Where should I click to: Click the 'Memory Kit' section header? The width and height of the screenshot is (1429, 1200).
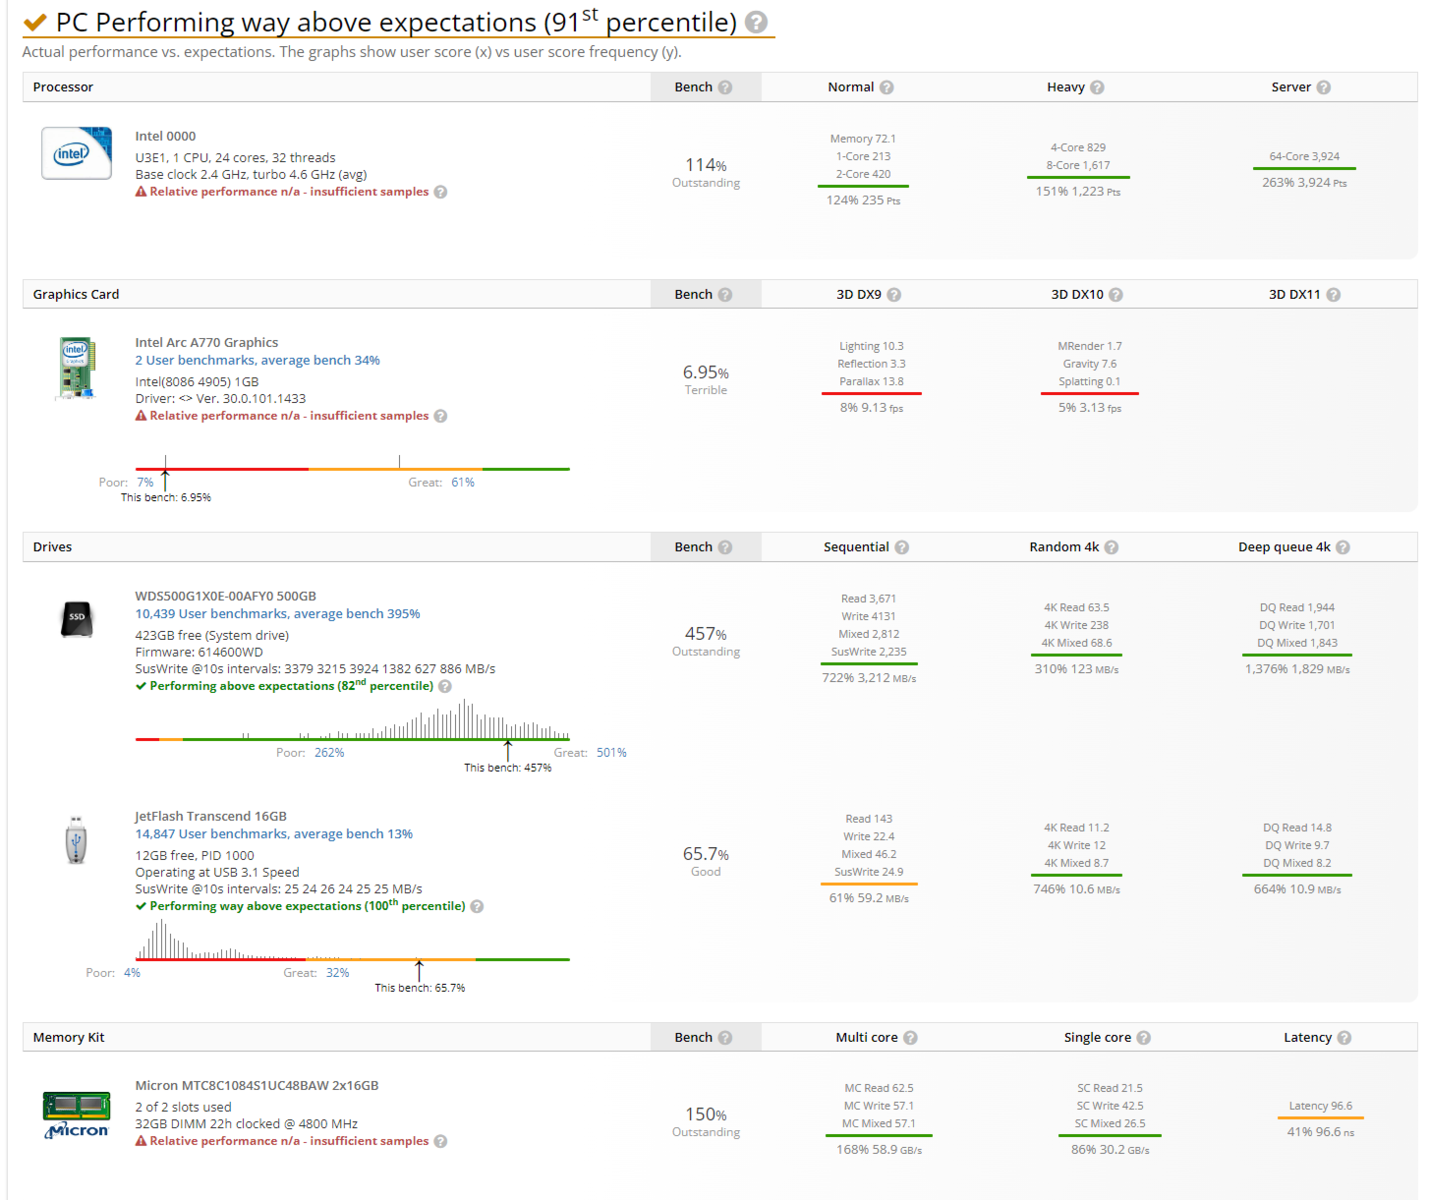(x=68, y=1037)
